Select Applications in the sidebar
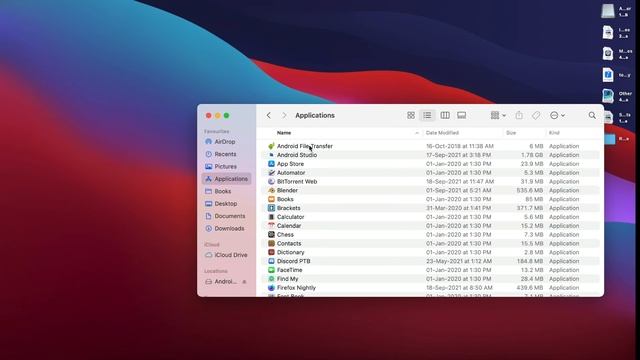The width and height of the screenshot is (640, 360). pyautogui.click(x=227, y=179)
